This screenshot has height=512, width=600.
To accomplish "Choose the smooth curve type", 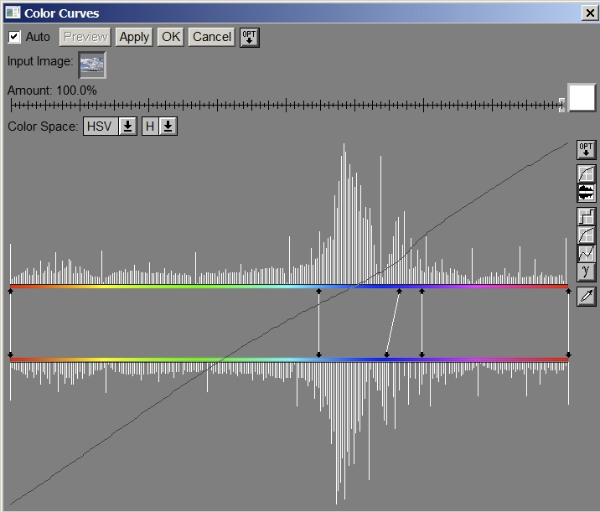I will (x=586, y=235).
